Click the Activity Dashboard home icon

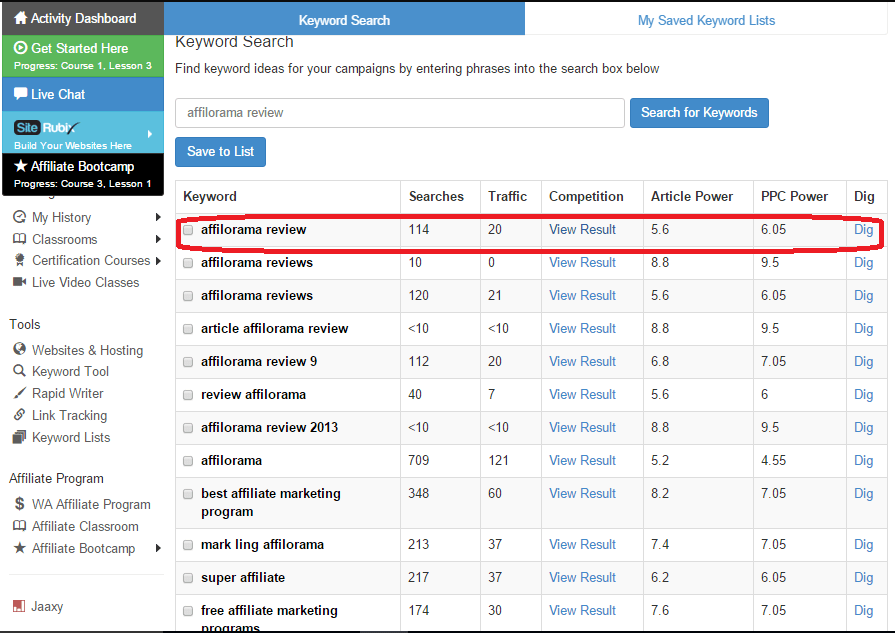(x=21, y=18)
